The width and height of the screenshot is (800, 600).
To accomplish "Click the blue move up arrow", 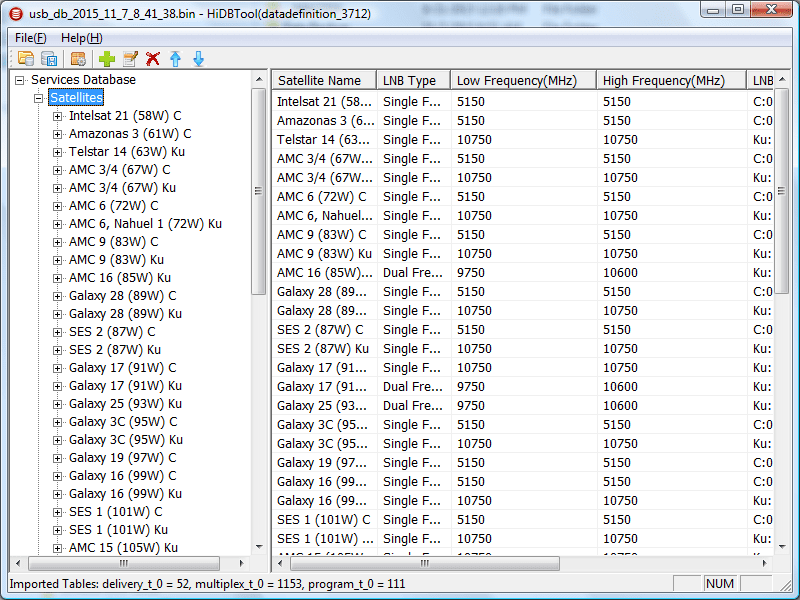I will tap(176, 59).
